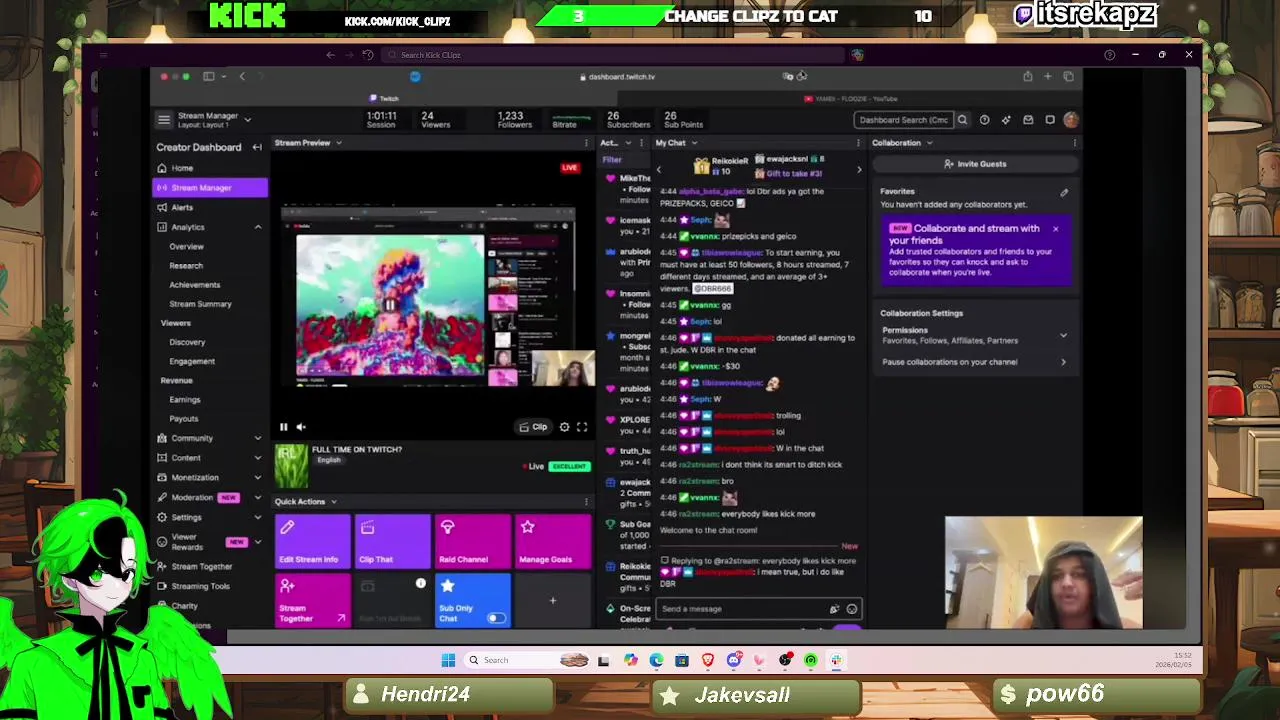Screen dimensions: 1280x720
Task: Open the Activity Feed panel dropdown
Action: 627,143
